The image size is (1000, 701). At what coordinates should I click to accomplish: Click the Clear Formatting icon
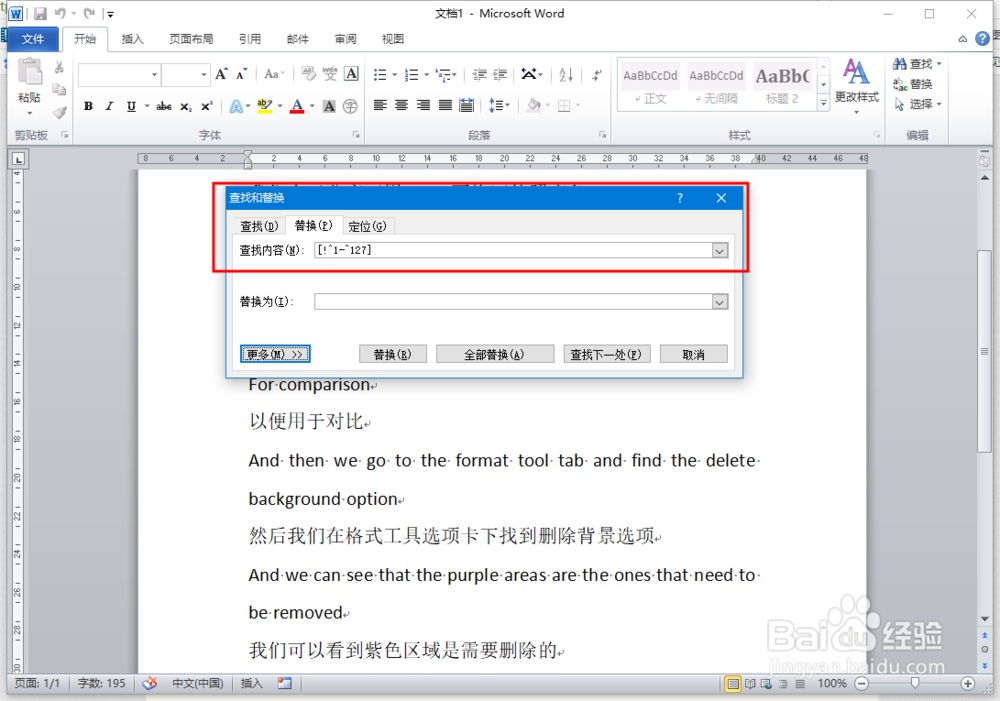pyautogui.click(x=308, y=74)
